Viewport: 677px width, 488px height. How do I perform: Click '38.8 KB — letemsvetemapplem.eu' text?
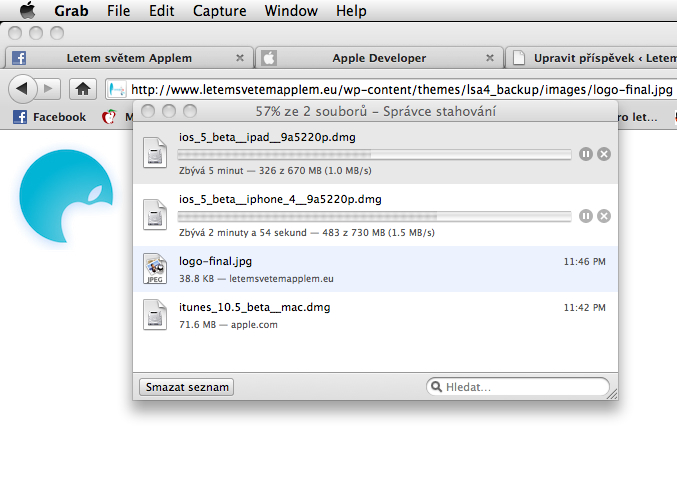coord(256,279)
